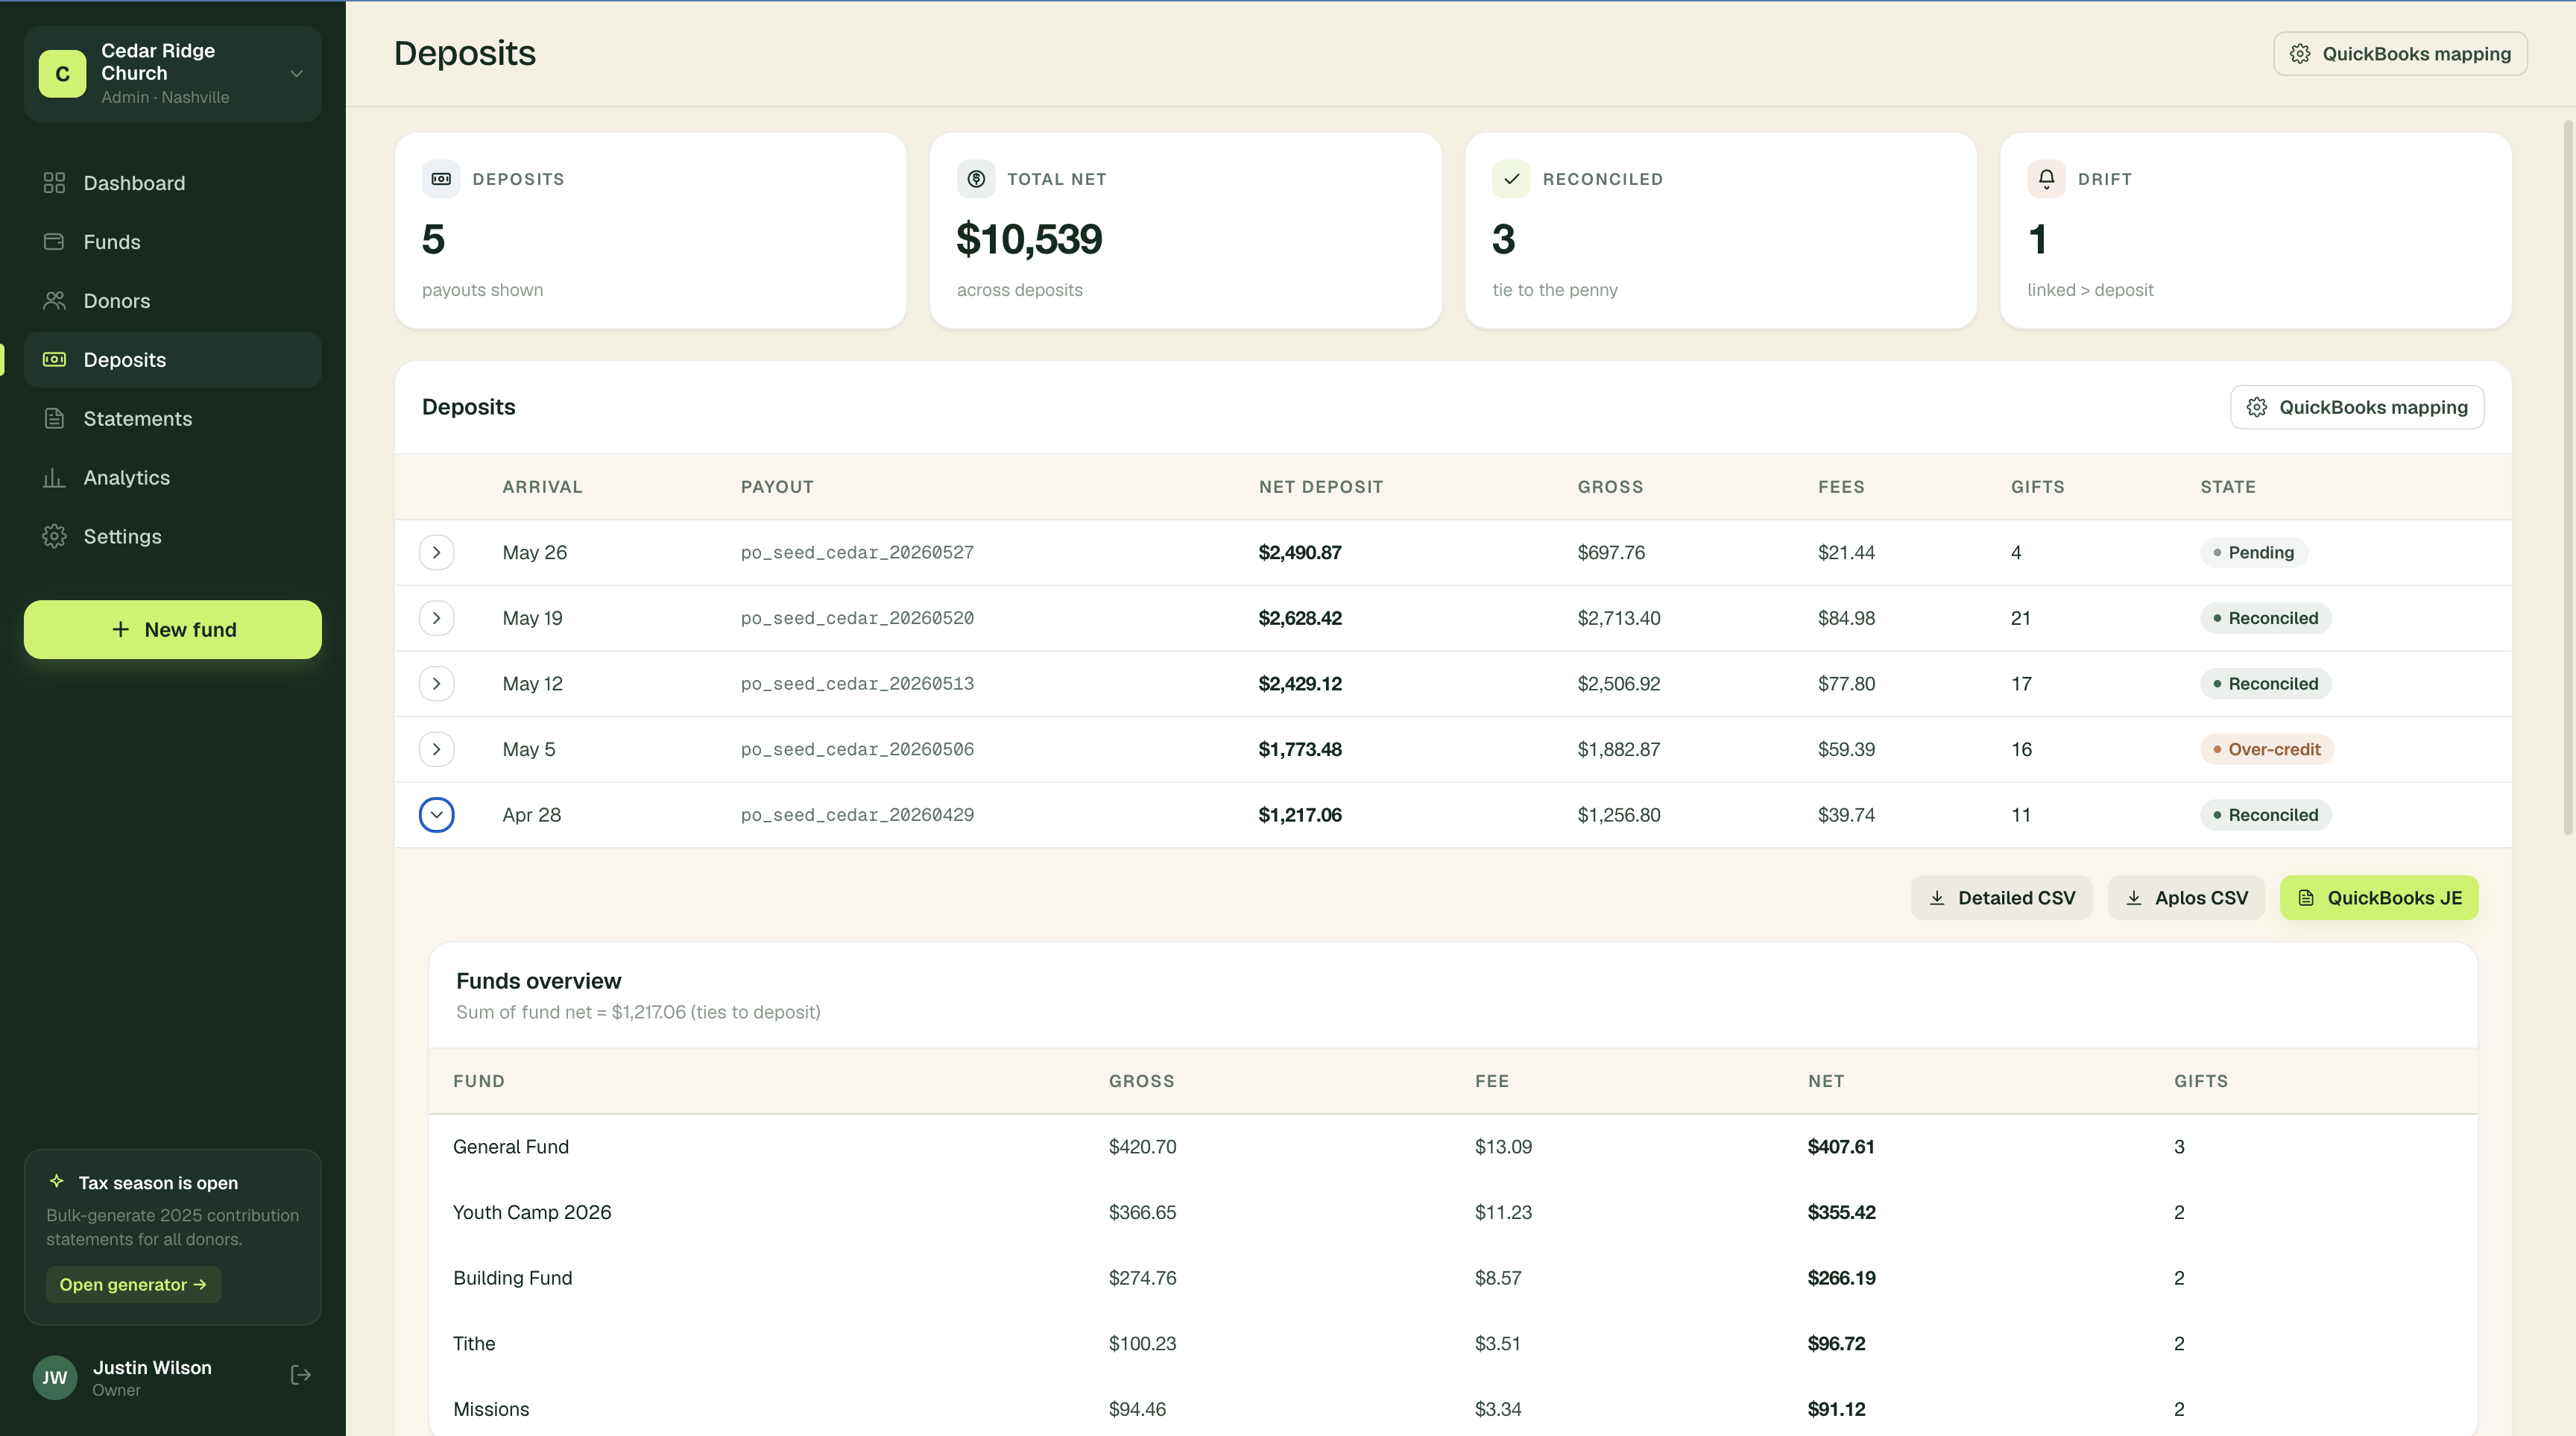Click the Open generator link
This screenshot has height=1436, width=2576.
[133, 1285]
